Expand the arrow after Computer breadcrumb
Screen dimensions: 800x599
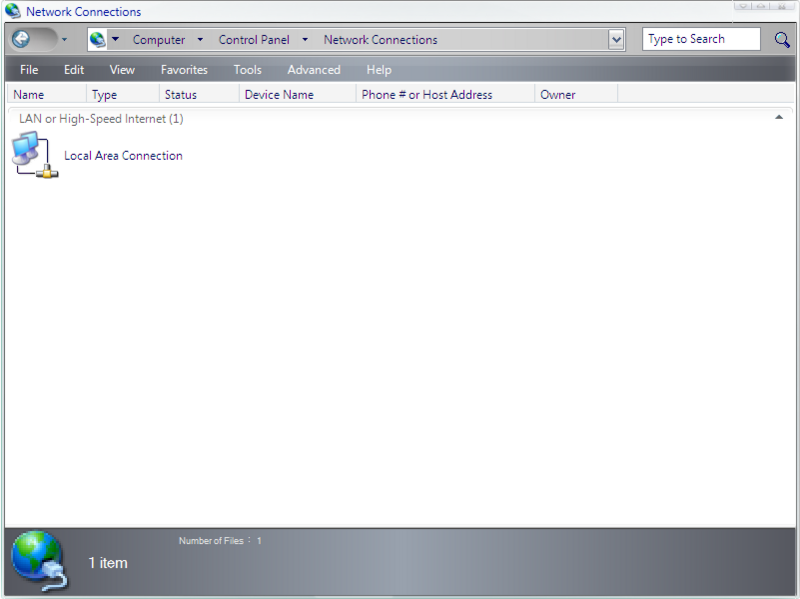coord(200,39)
